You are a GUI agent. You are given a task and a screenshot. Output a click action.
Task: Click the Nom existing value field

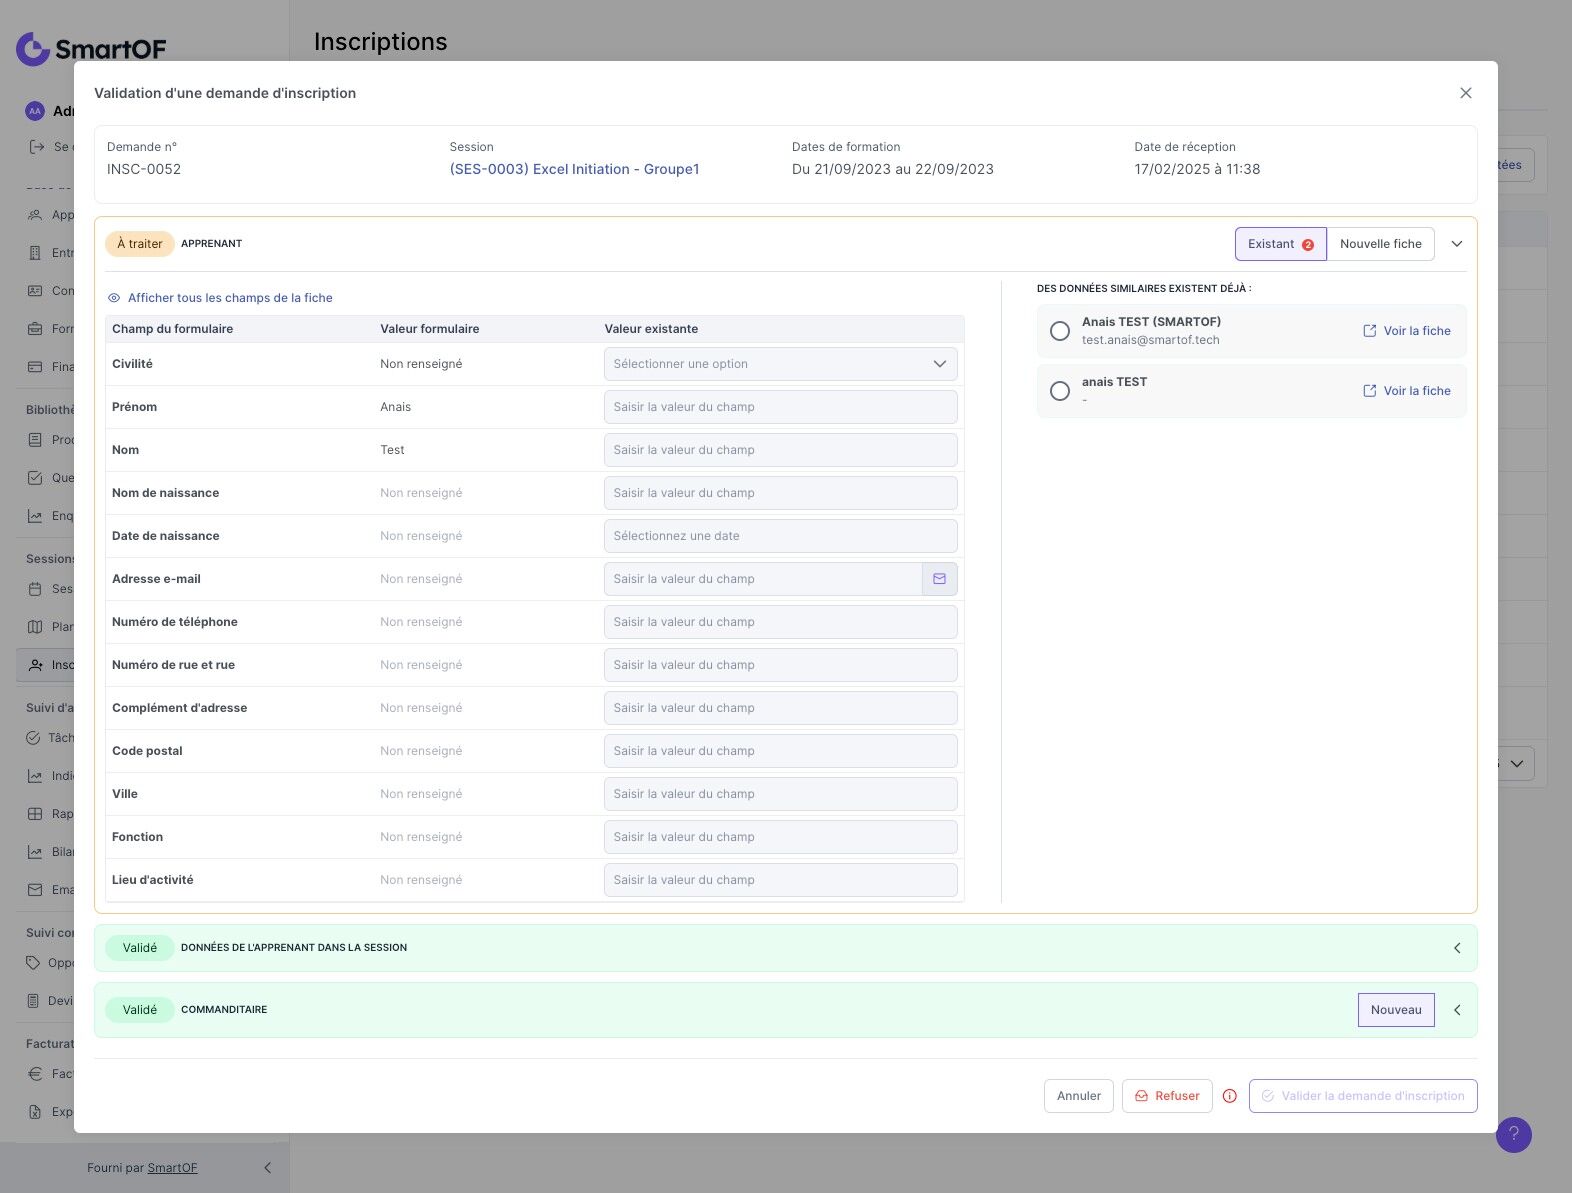pos(780,450)
